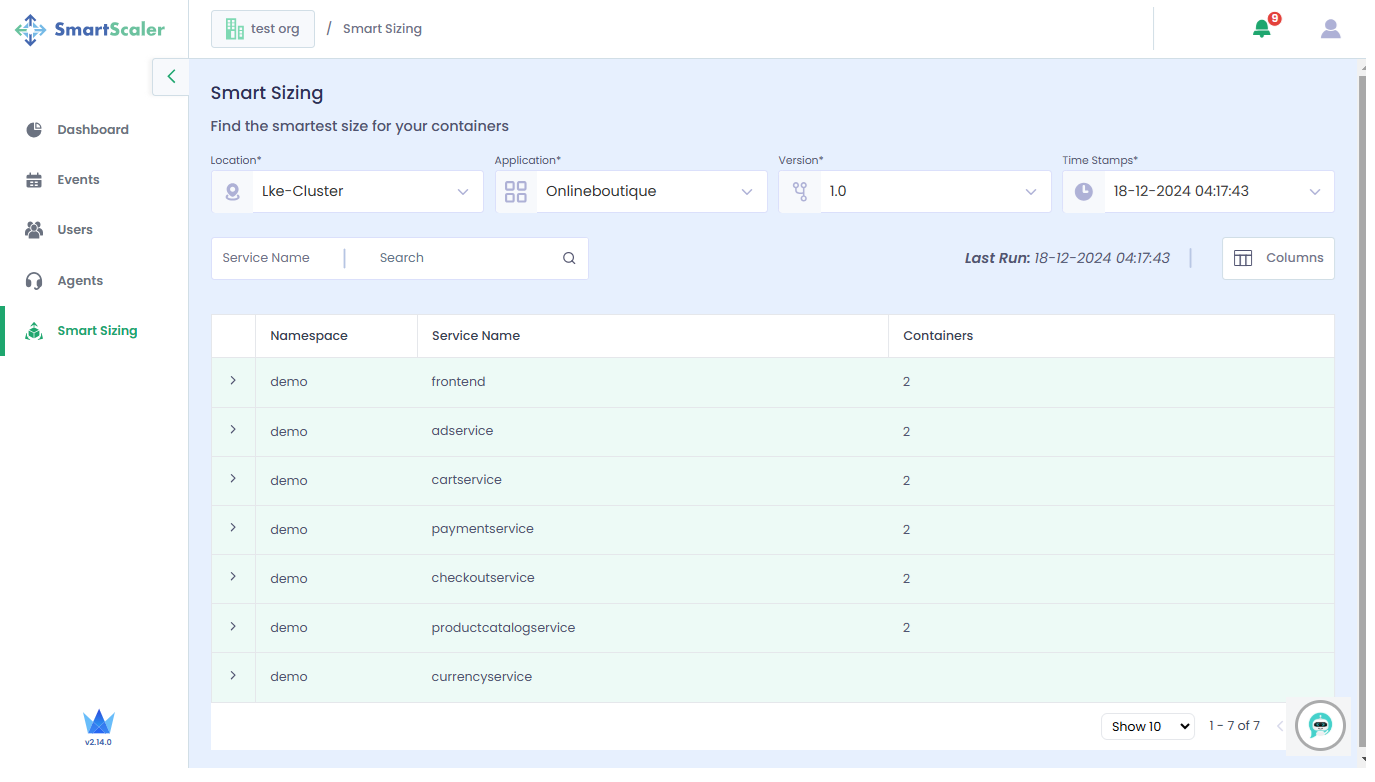Open Version dropdown showing 1.0
Image resolution: width=1375 pixels, height=782 pixels.
[x=915, y=191]
